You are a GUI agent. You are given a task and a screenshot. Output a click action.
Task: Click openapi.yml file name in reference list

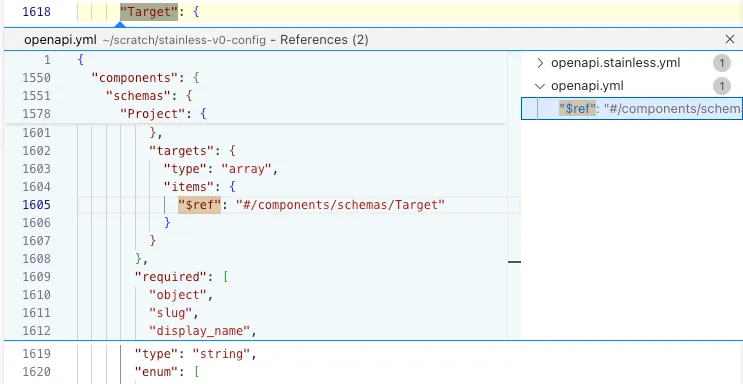(x=587, y=86)
